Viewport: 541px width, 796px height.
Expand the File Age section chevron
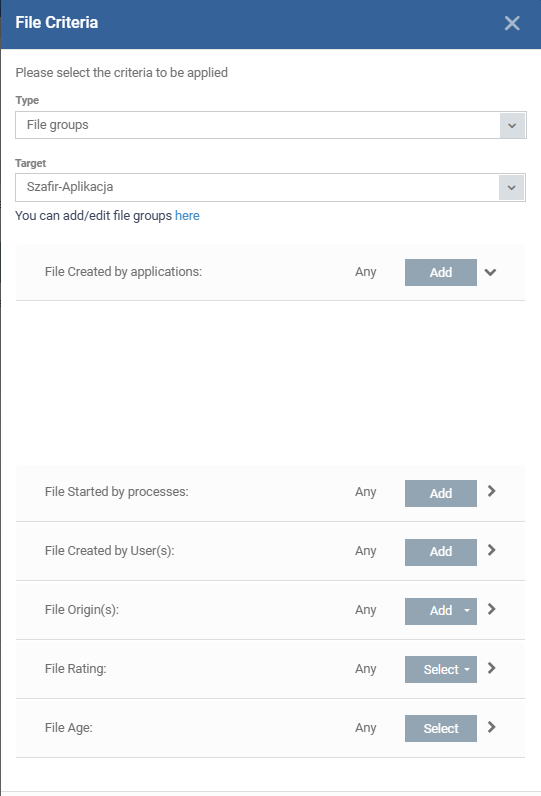491,727
